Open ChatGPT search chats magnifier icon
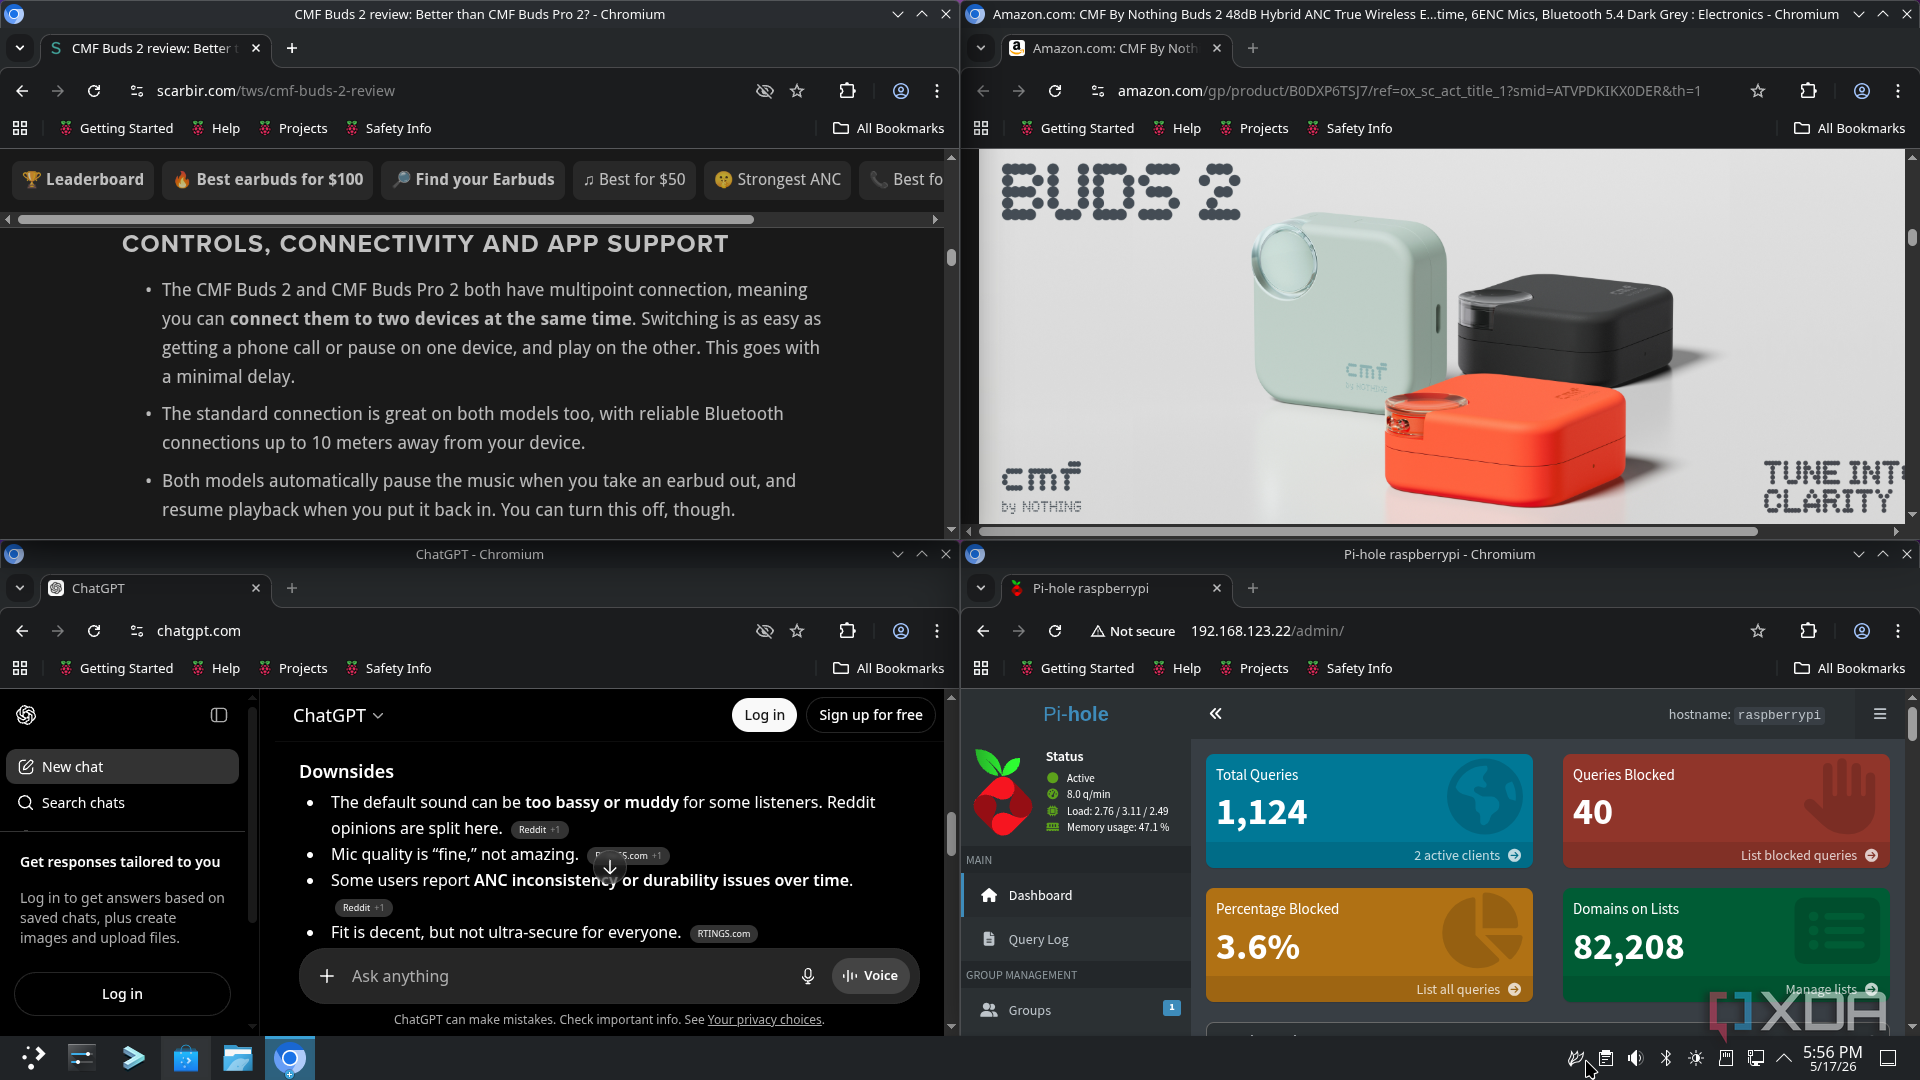 coord(26,803)
